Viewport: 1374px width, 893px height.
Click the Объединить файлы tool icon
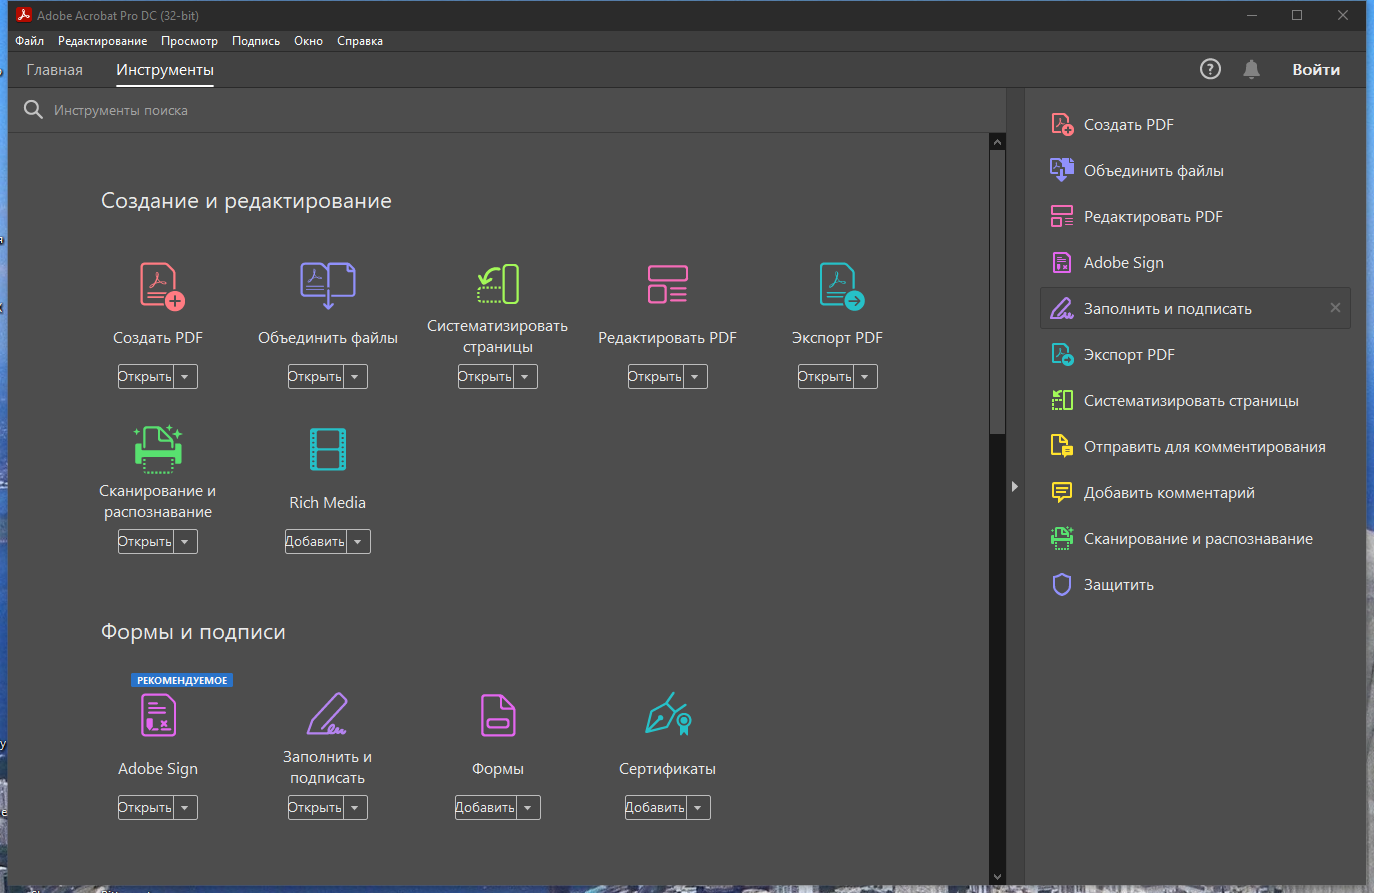point(328,286)
